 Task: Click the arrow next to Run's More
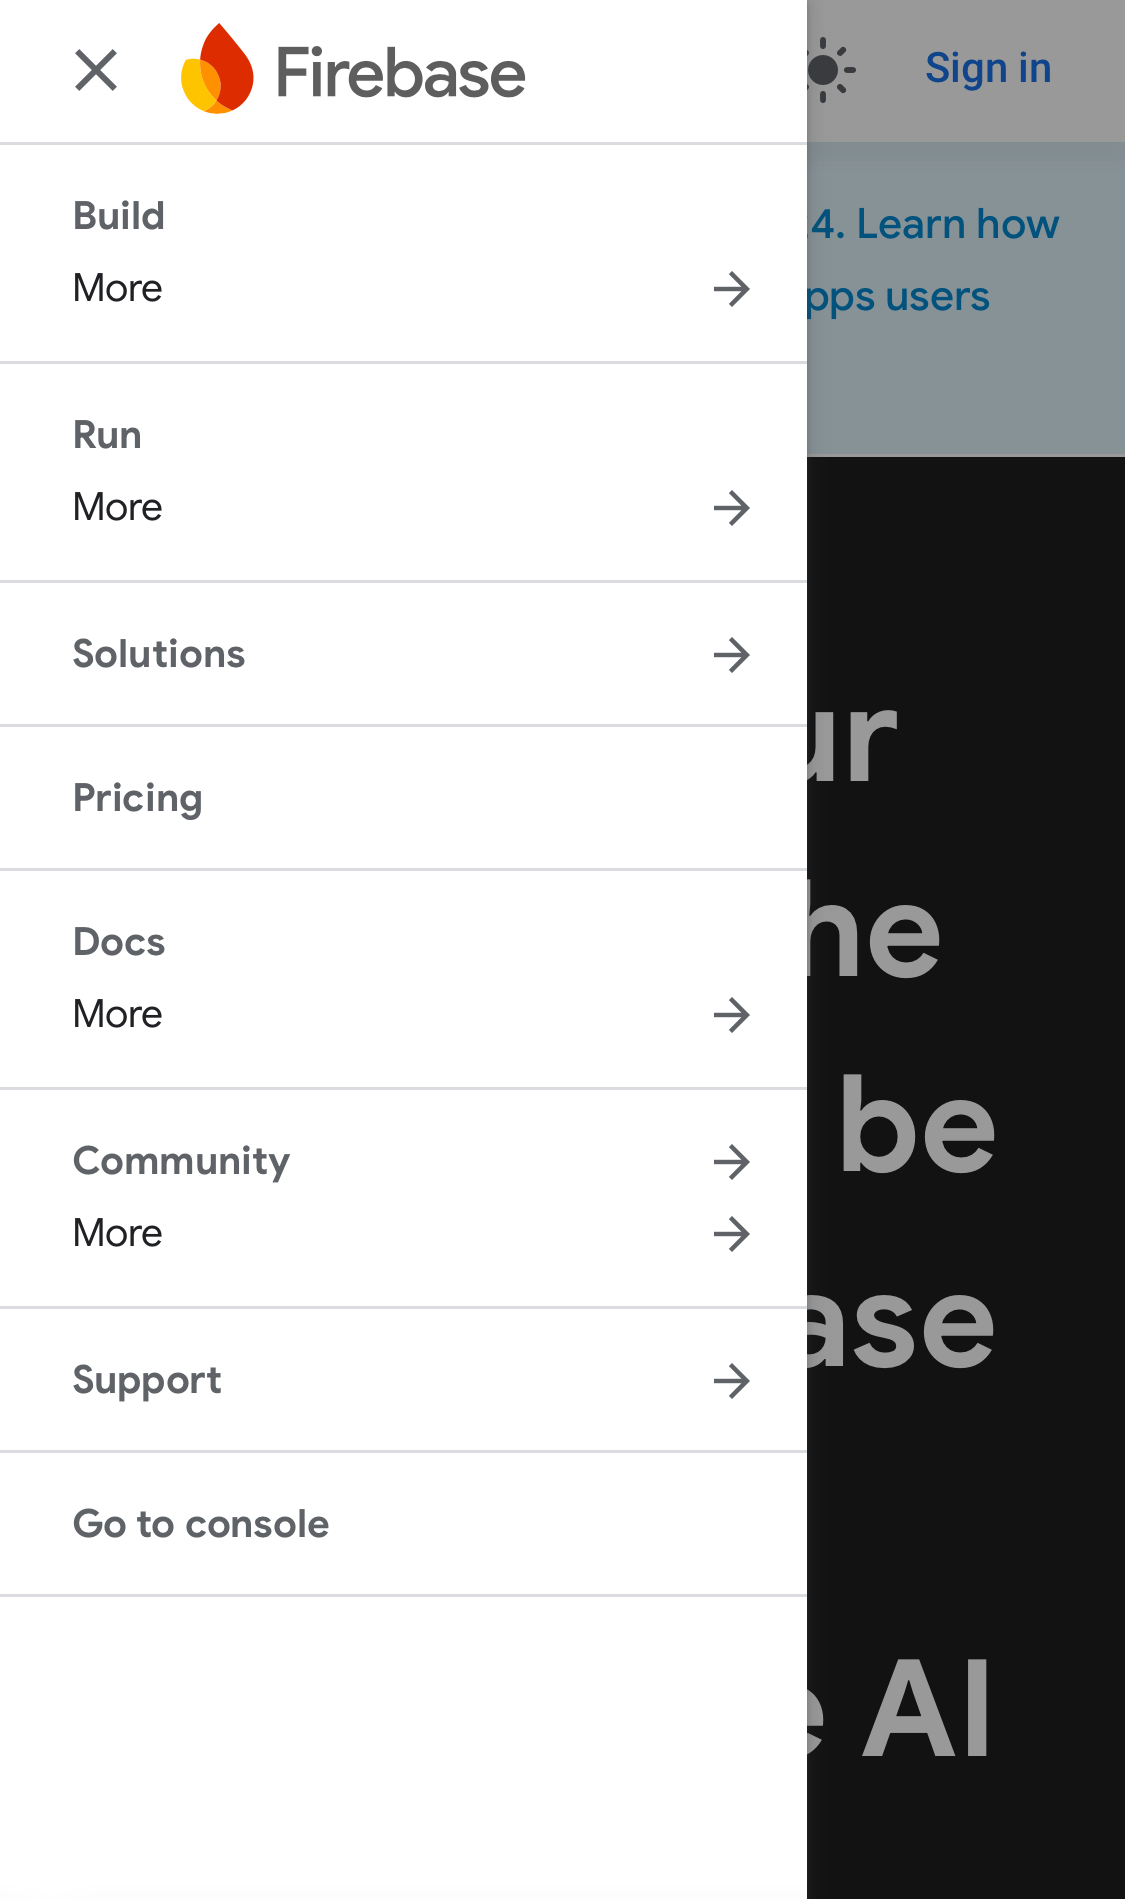tap(732, 509)
